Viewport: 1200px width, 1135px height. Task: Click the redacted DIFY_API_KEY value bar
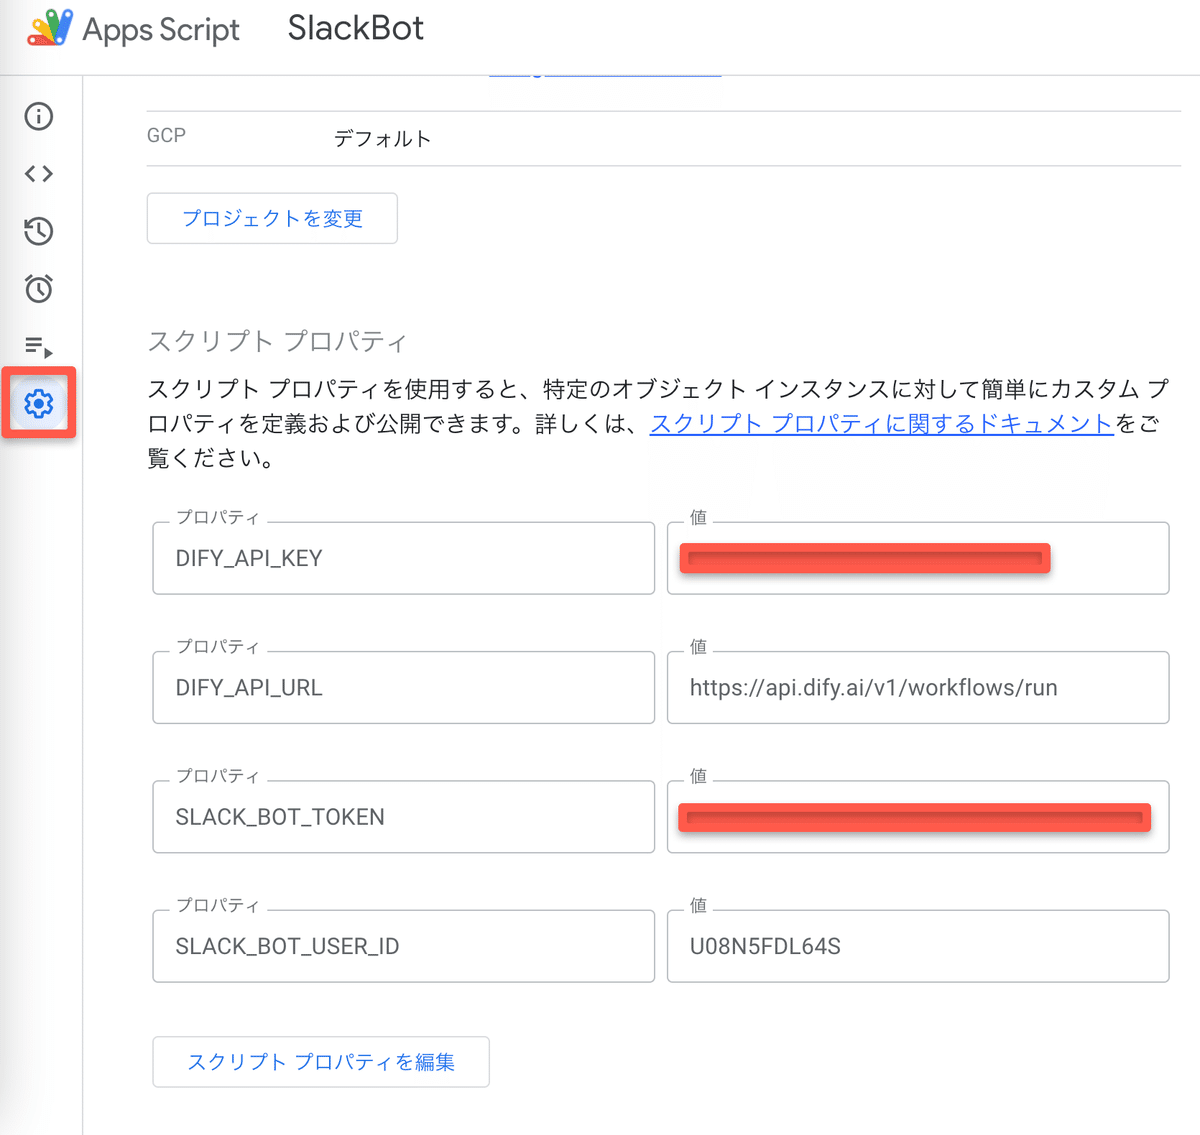864,558
